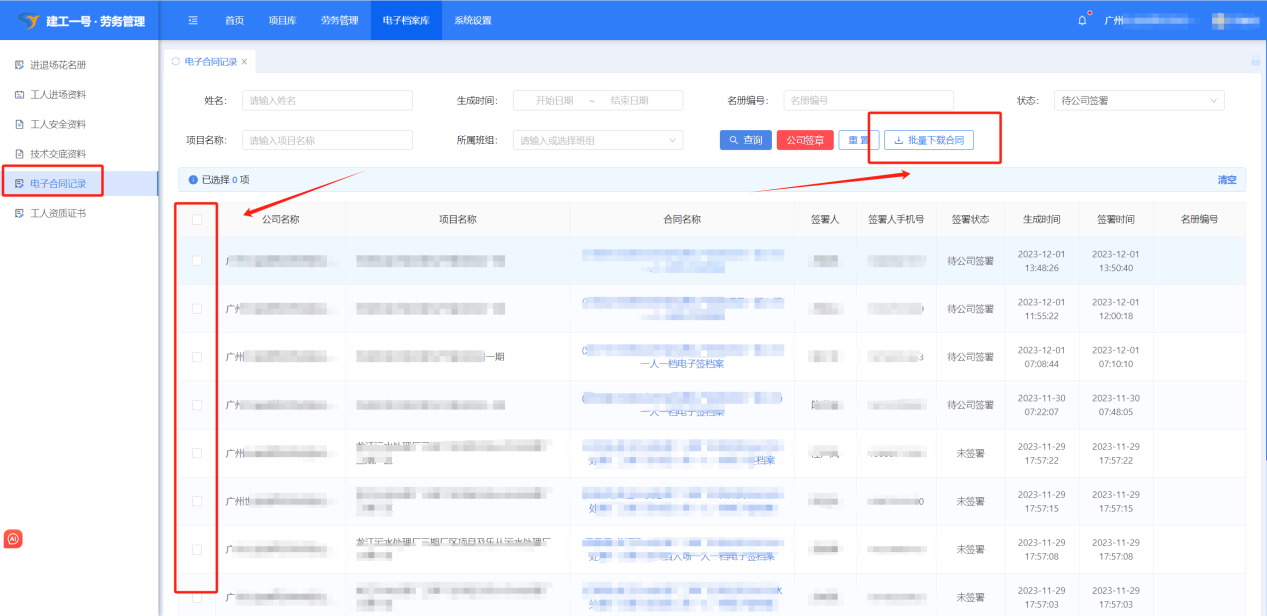Viewport: 1267px width, 616px height.
Task: Close the 电子合同记录 tab
Action: point(244,62)
